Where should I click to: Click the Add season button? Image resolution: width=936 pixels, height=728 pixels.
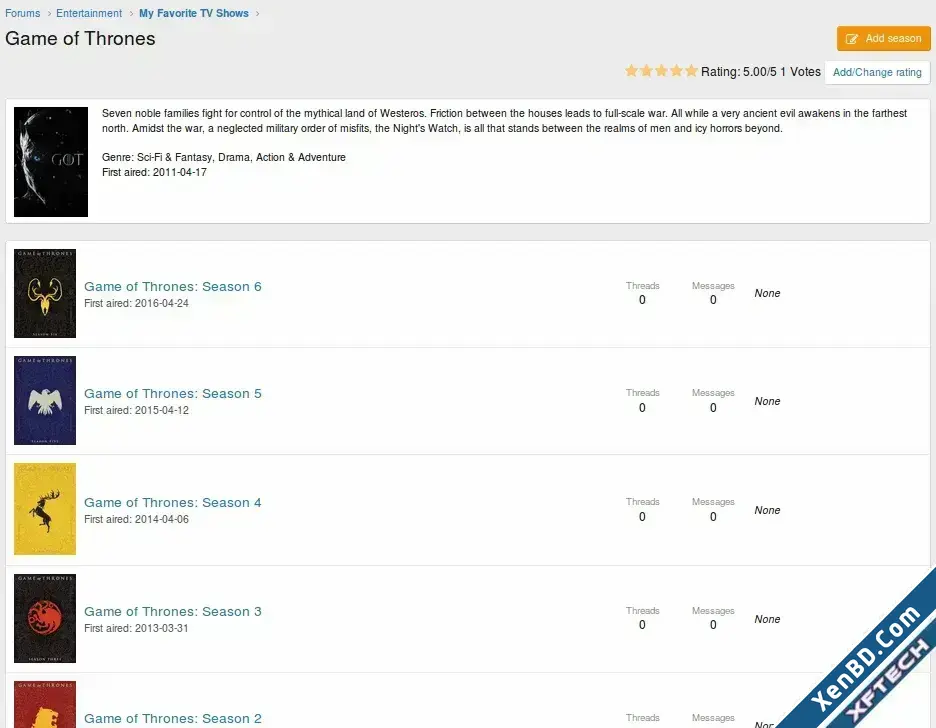tap(883, 38)
